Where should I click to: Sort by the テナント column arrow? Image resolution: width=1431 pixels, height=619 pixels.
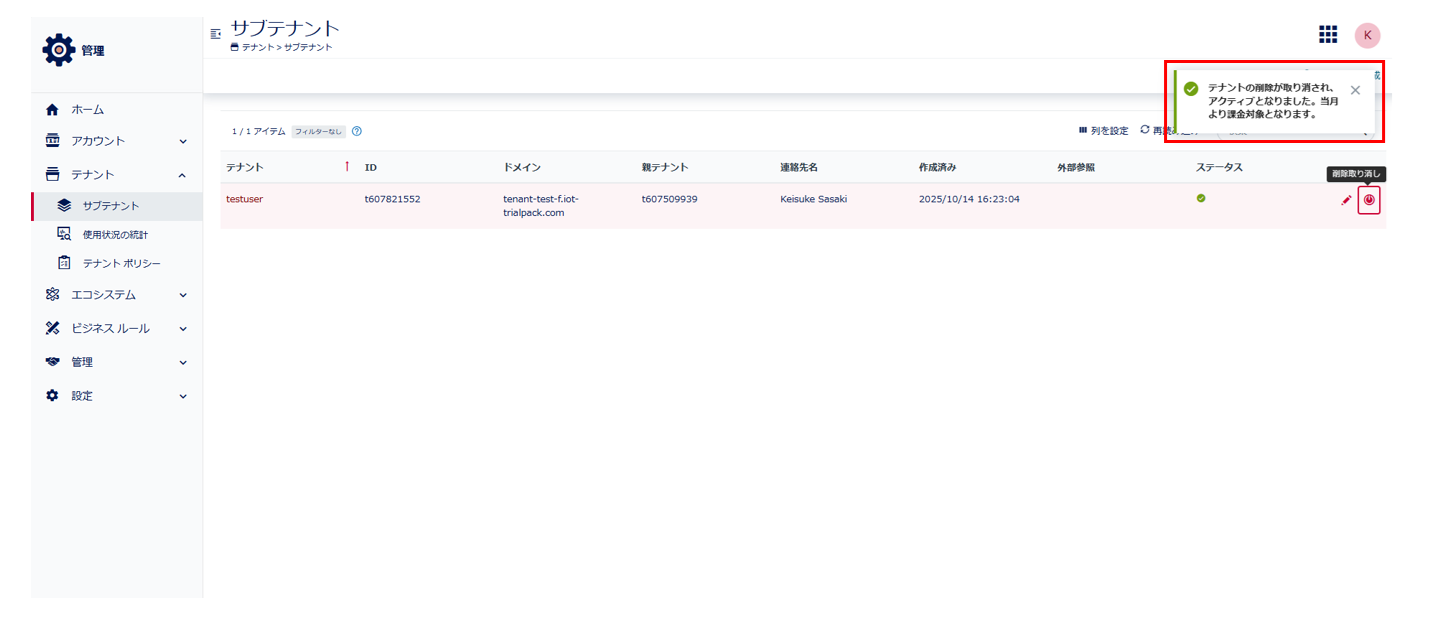pos(347,167)
